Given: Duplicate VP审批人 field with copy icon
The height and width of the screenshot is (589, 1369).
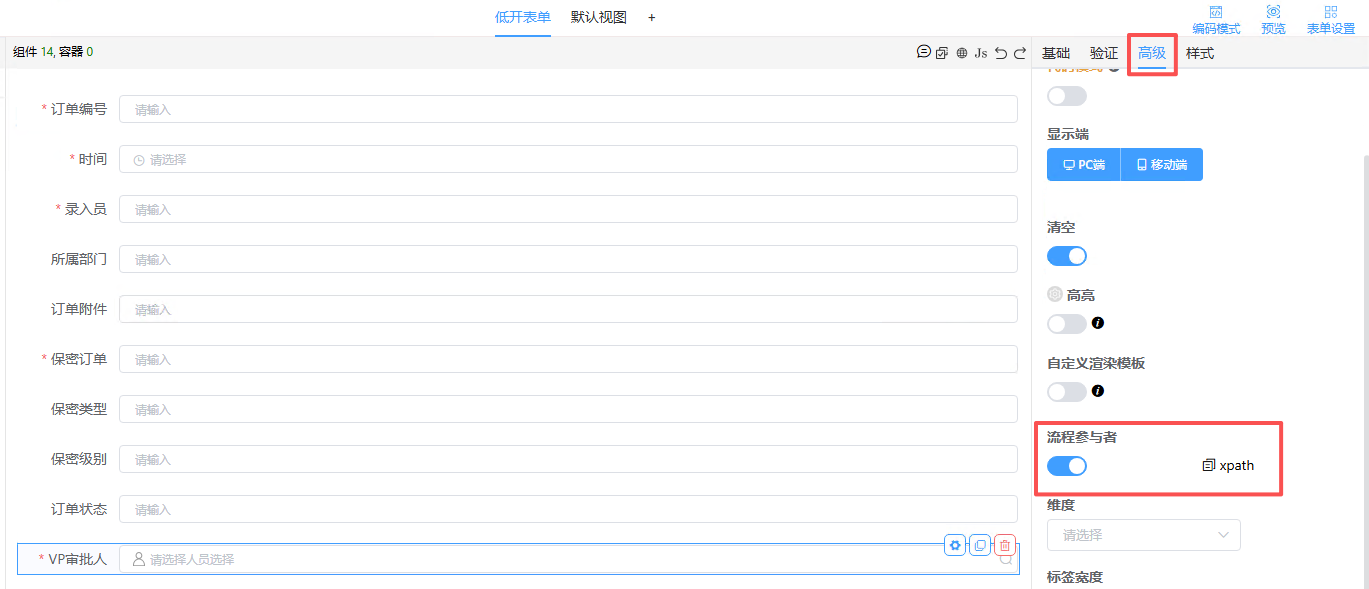Looking at the screenshot, I should [980, 545].
